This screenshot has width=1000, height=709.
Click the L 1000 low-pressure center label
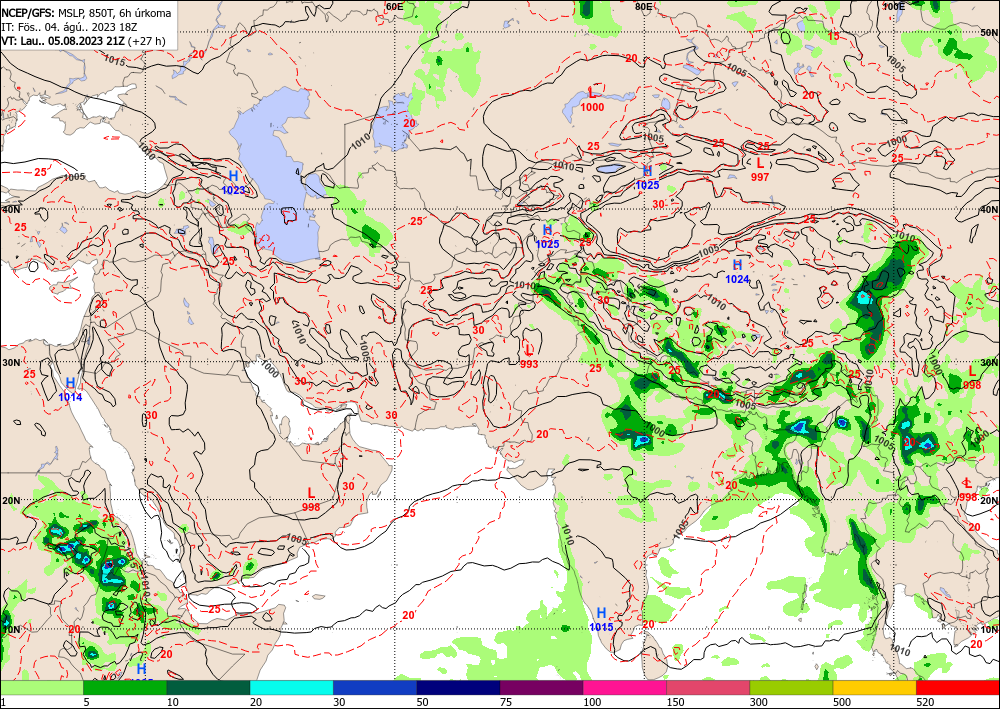[592, 99]
